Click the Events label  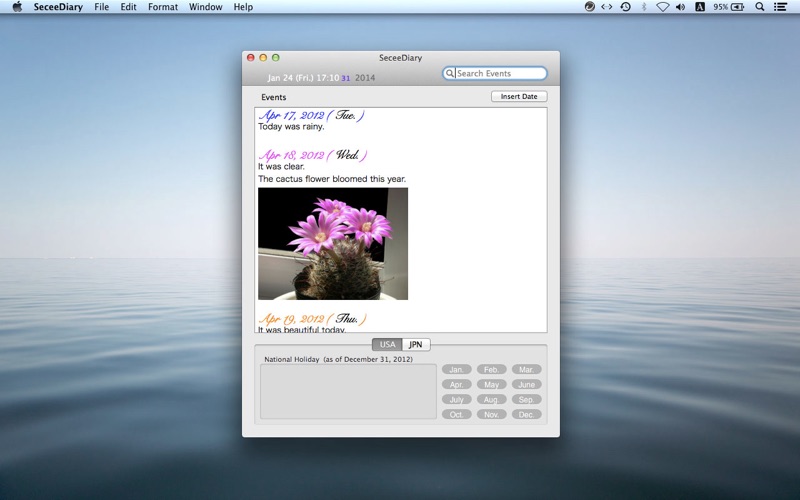click(273, 97)
